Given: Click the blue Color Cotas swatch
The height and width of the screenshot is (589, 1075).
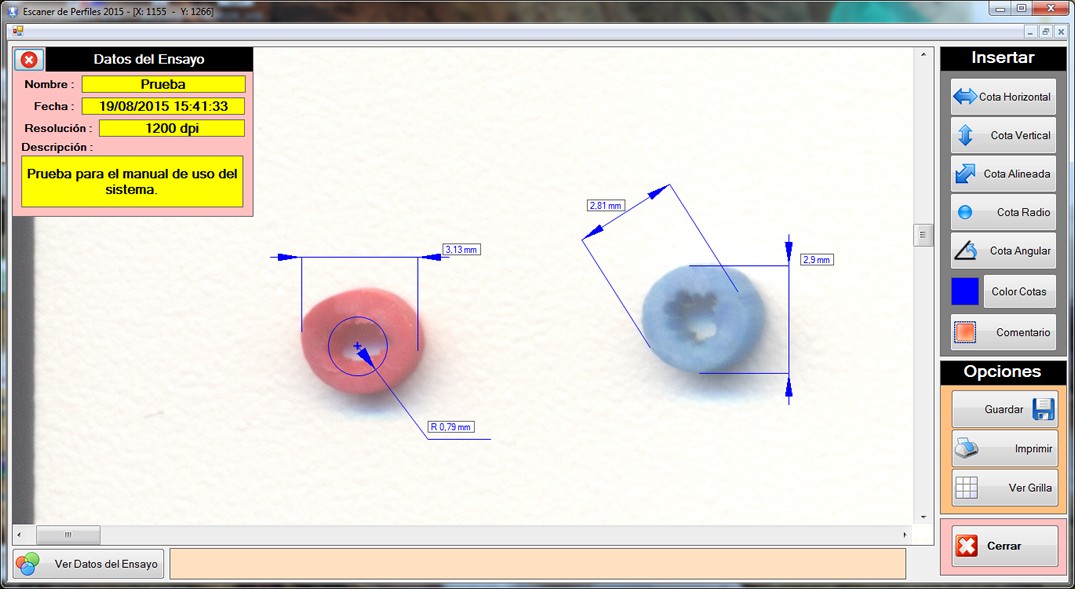Looking at the screenshot, I should click(965, 292).
